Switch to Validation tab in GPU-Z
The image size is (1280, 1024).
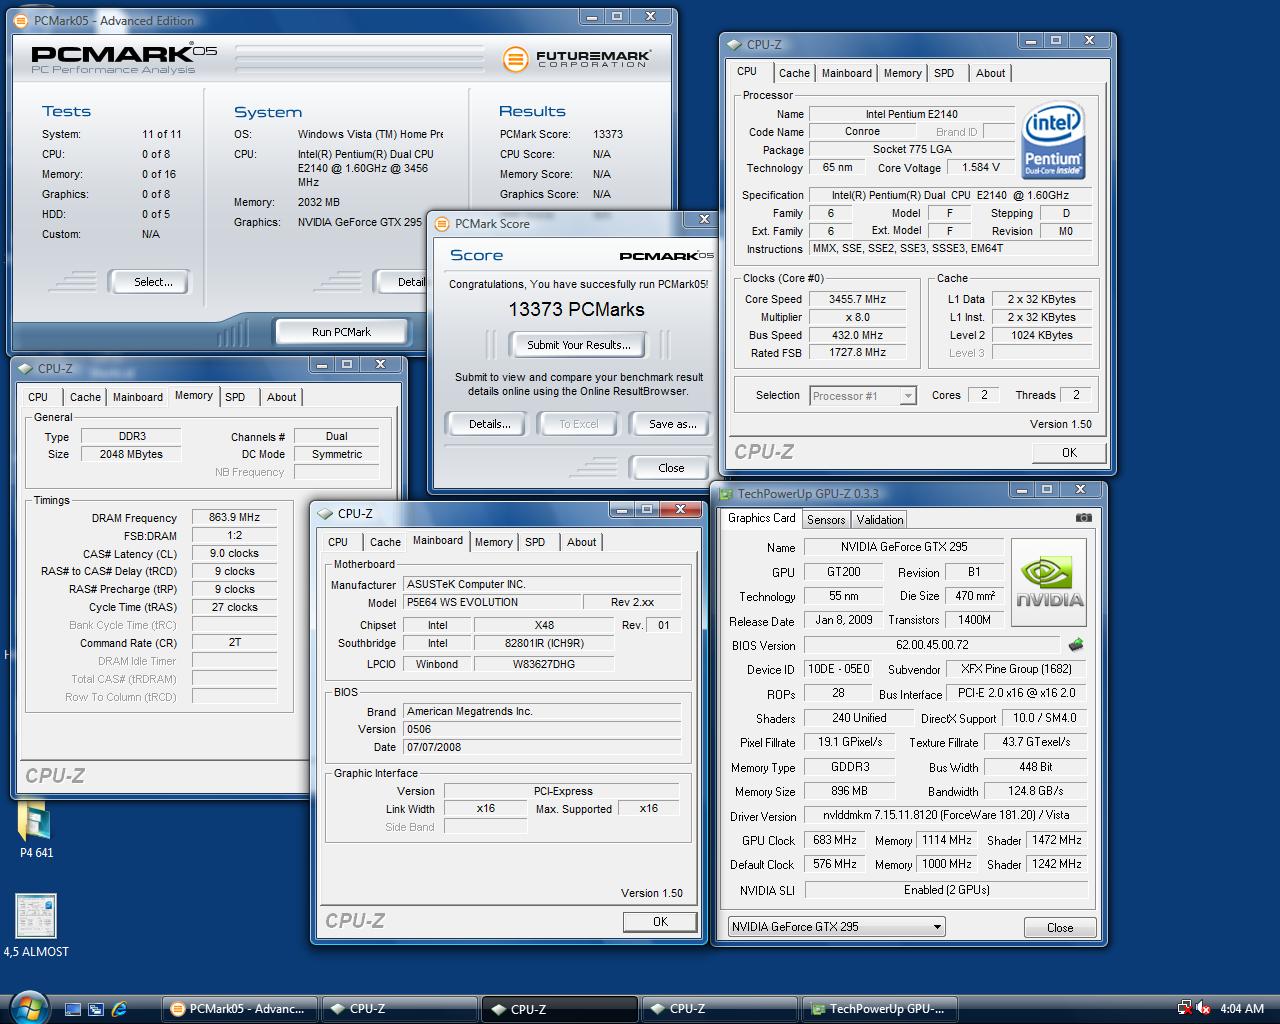pos(880,519)
